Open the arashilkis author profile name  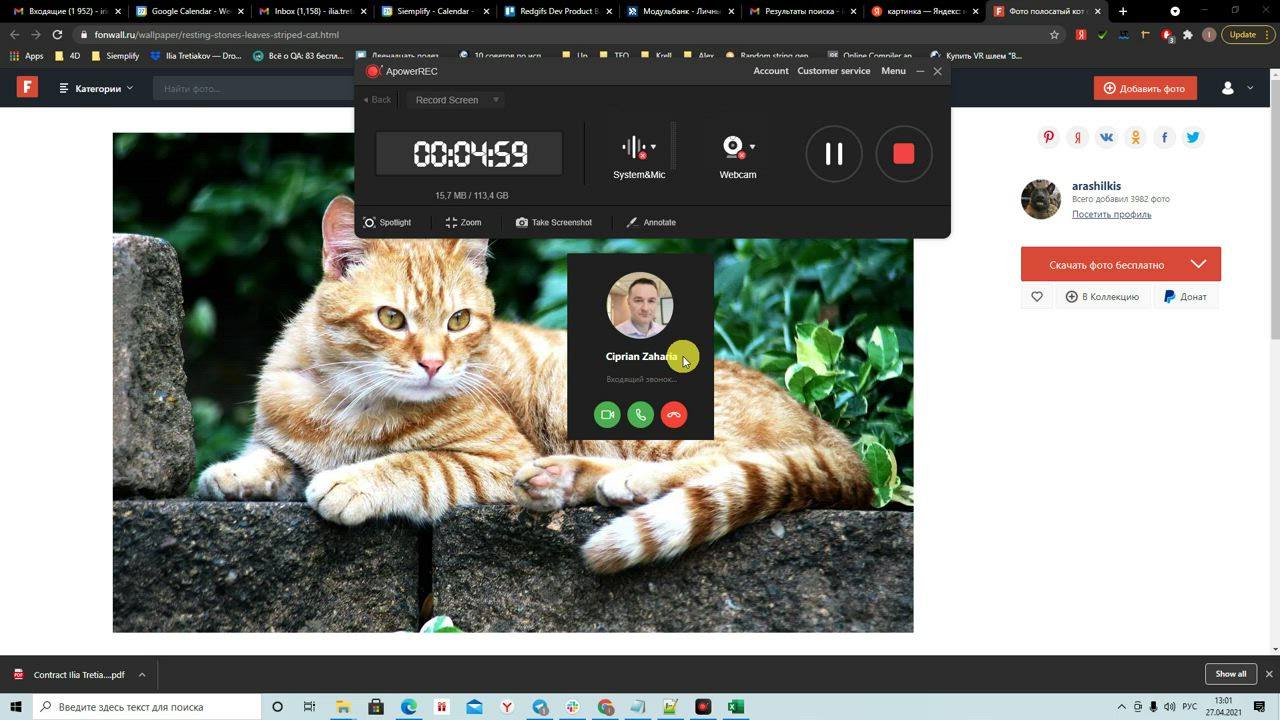click(1096, 186)
